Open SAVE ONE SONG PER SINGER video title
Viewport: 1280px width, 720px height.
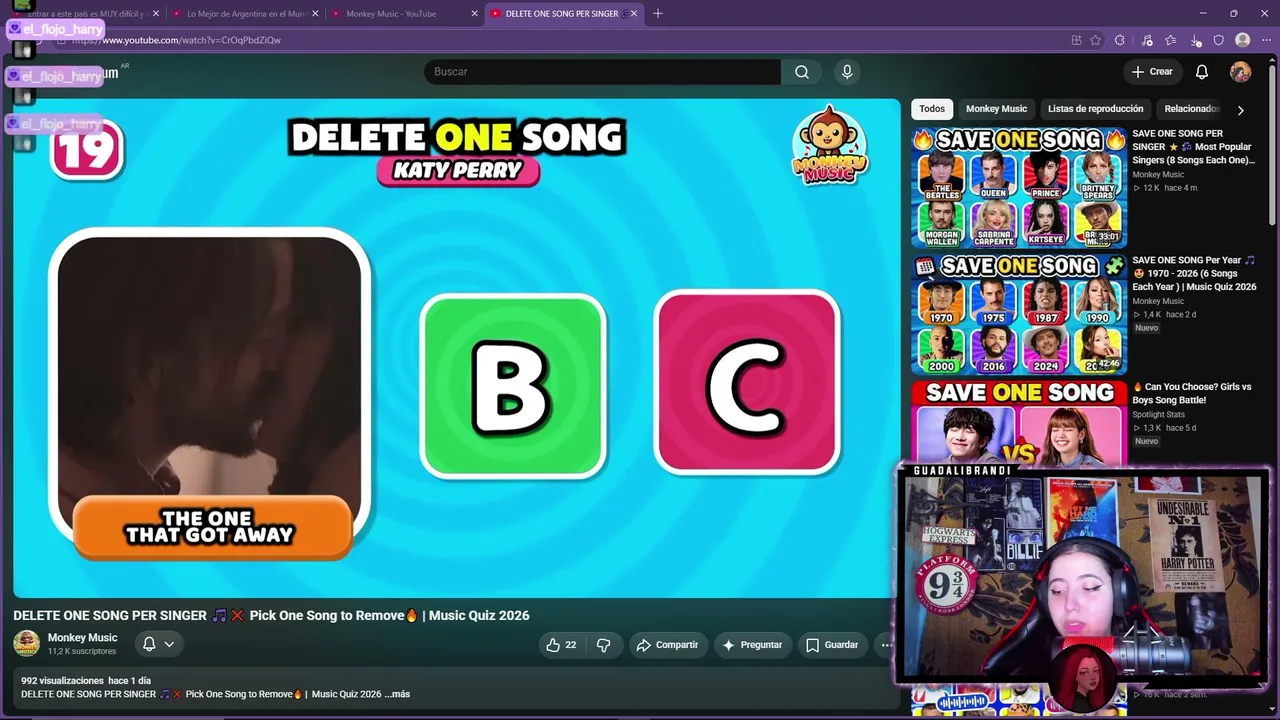point(1193,147)
